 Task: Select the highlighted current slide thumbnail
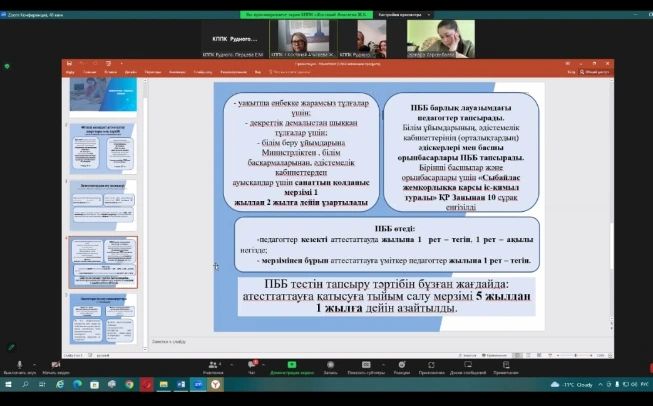point(103,262)
